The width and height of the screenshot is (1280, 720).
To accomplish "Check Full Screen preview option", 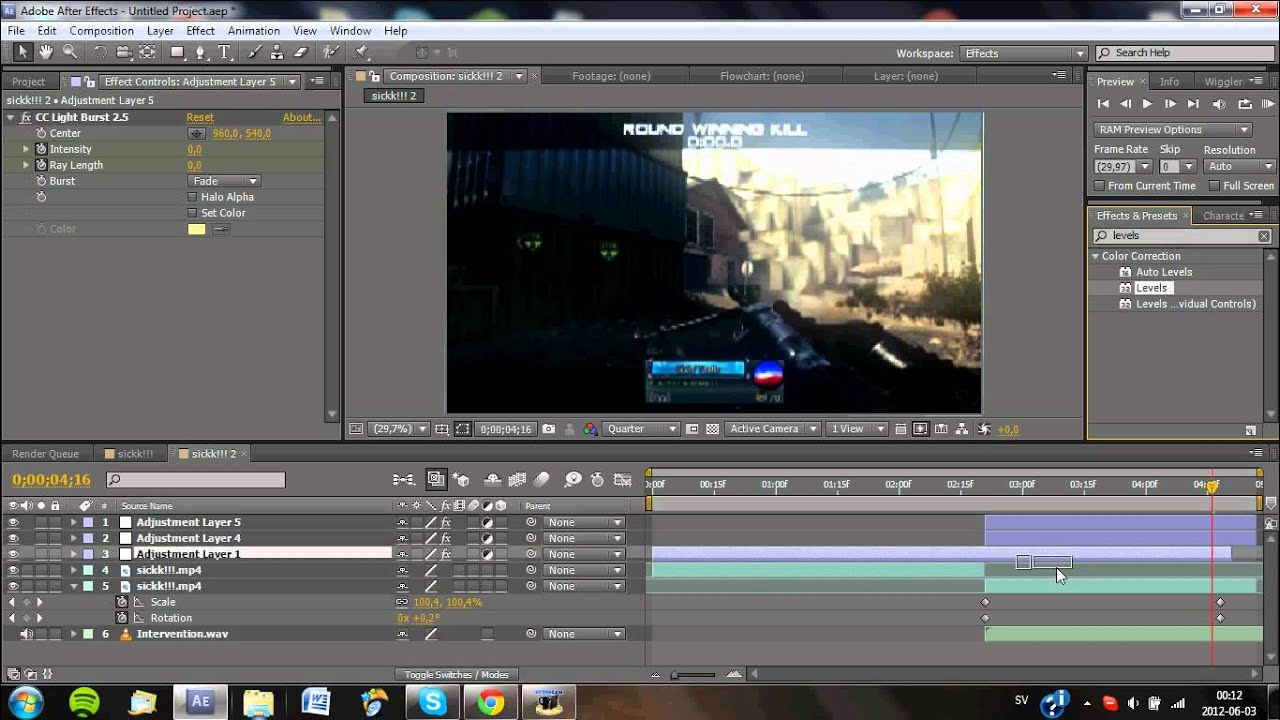I will click(x=1214, y=186).
